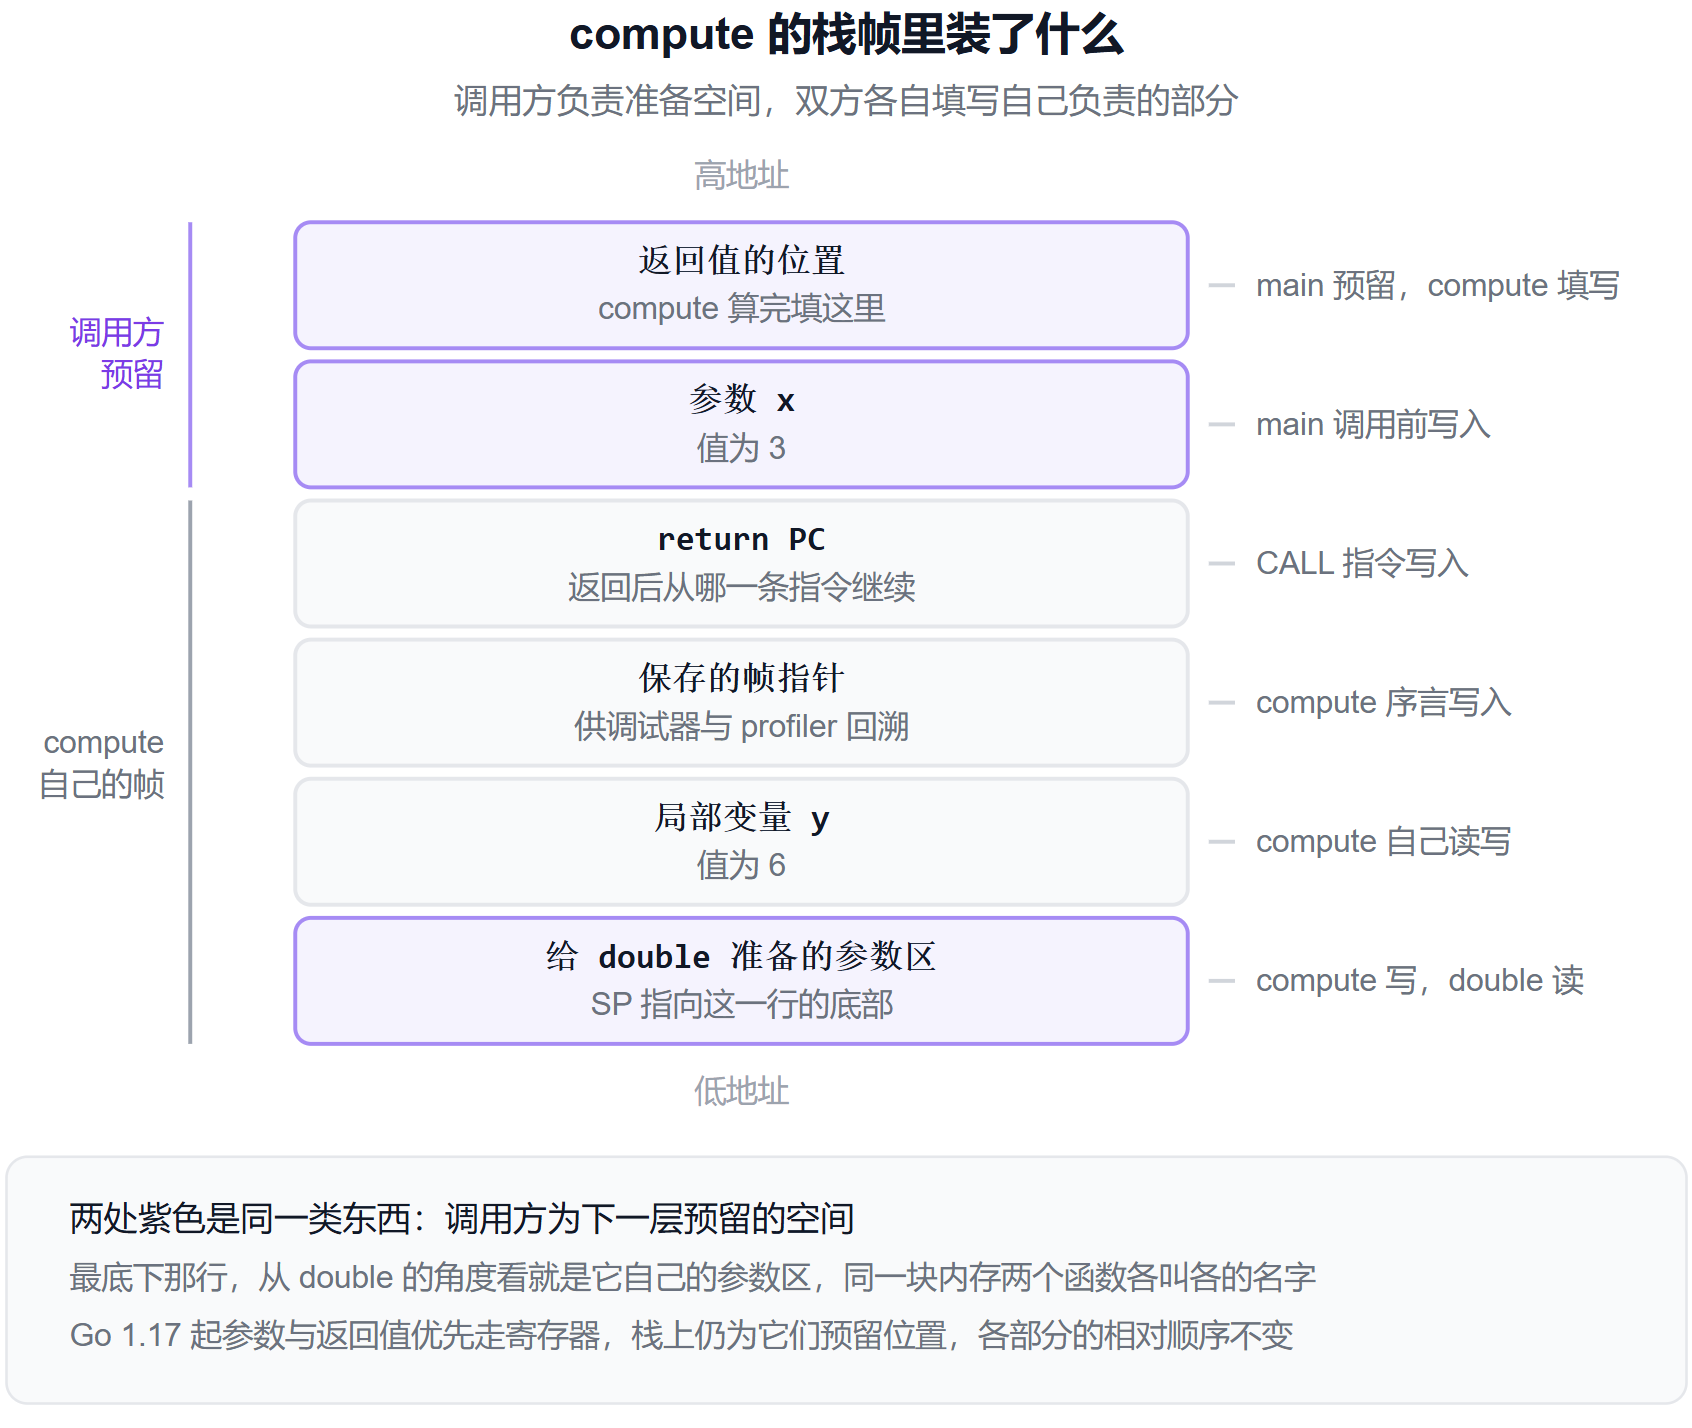The image size is (1692, 1428).
Task: Click the compute 序言写入 annotation
Action: [x=1383, y=702]
